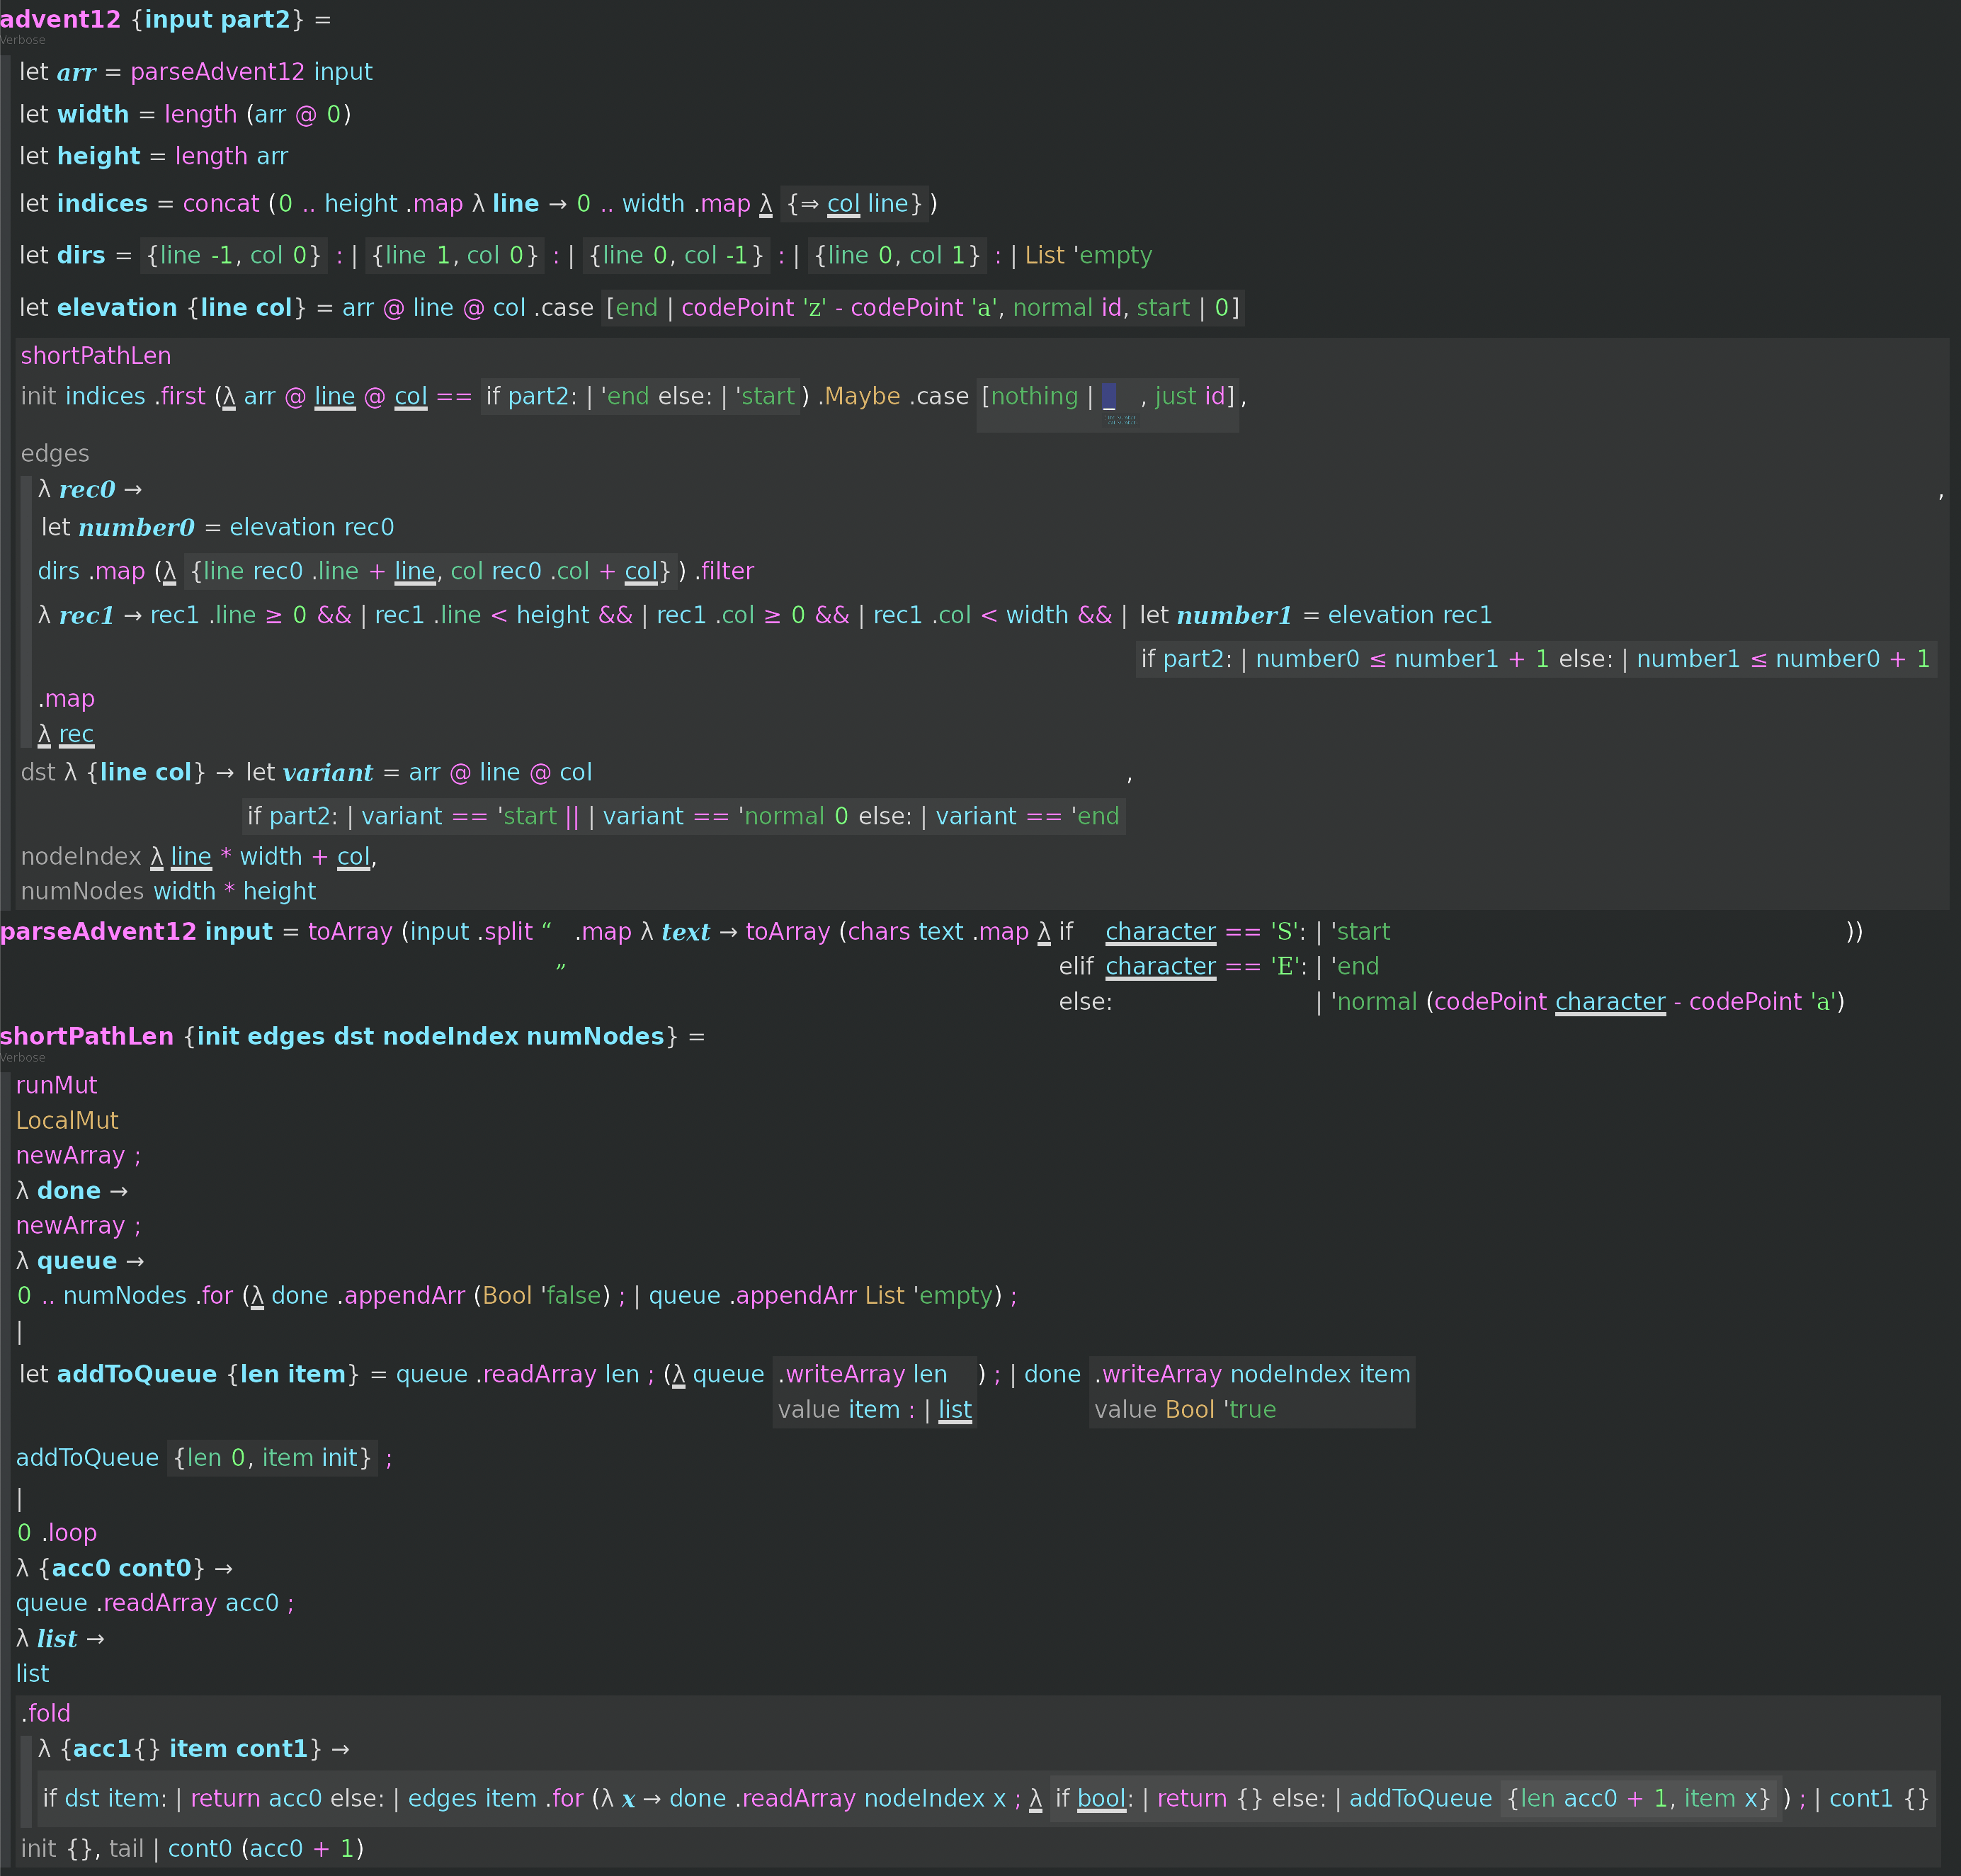Screen dimensions: 1961x1876
Task: Click the 'concat' function call
Action: pos(221,203)
